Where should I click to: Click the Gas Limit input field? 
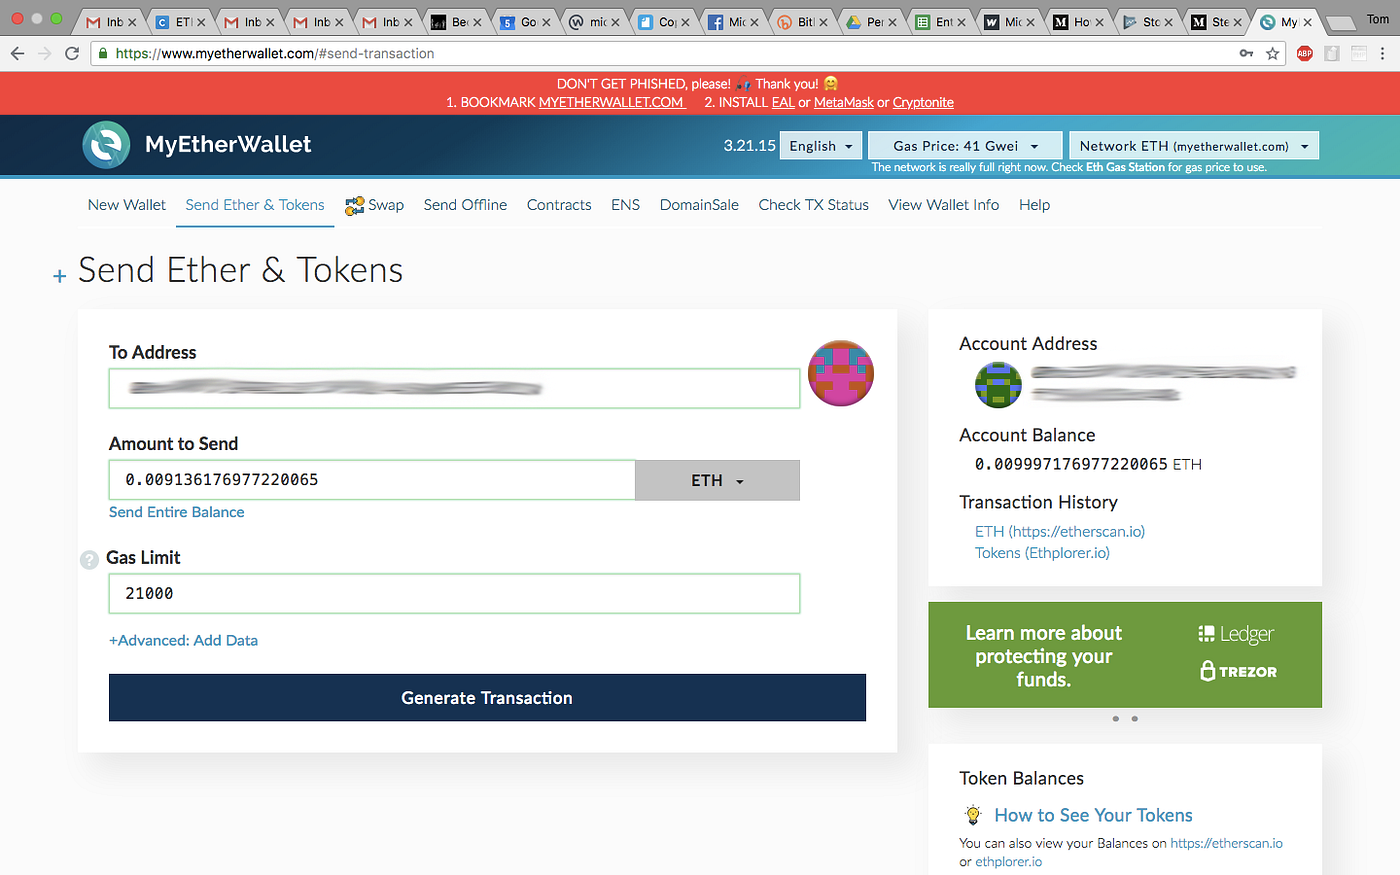coord(454,593)
